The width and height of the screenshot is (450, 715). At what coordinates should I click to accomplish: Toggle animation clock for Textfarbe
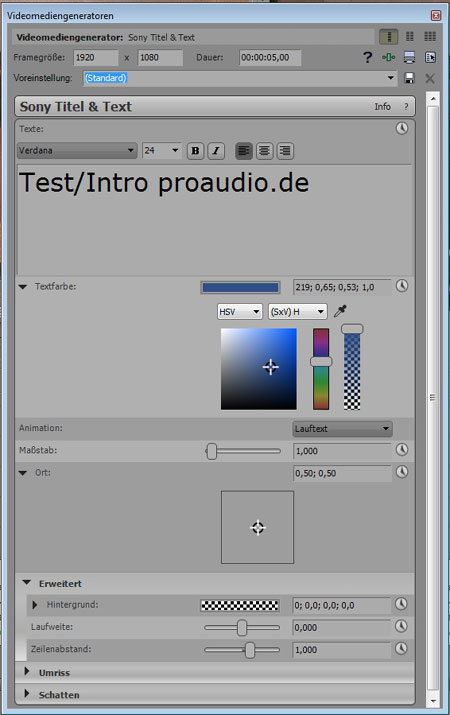(x=402, y=286)
